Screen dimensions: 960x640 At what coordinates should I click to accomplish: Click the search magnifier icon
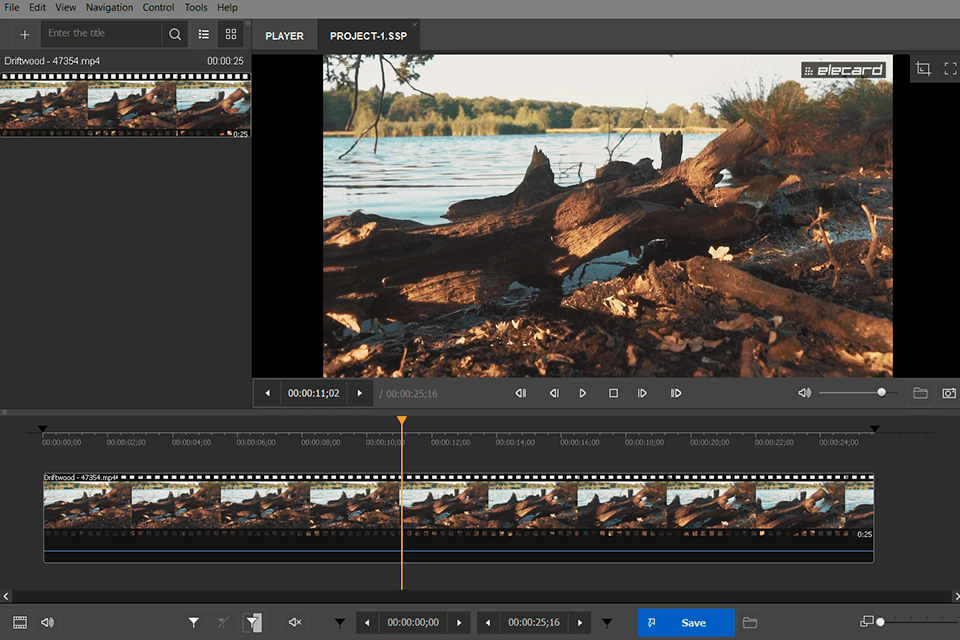pos(175,34)
